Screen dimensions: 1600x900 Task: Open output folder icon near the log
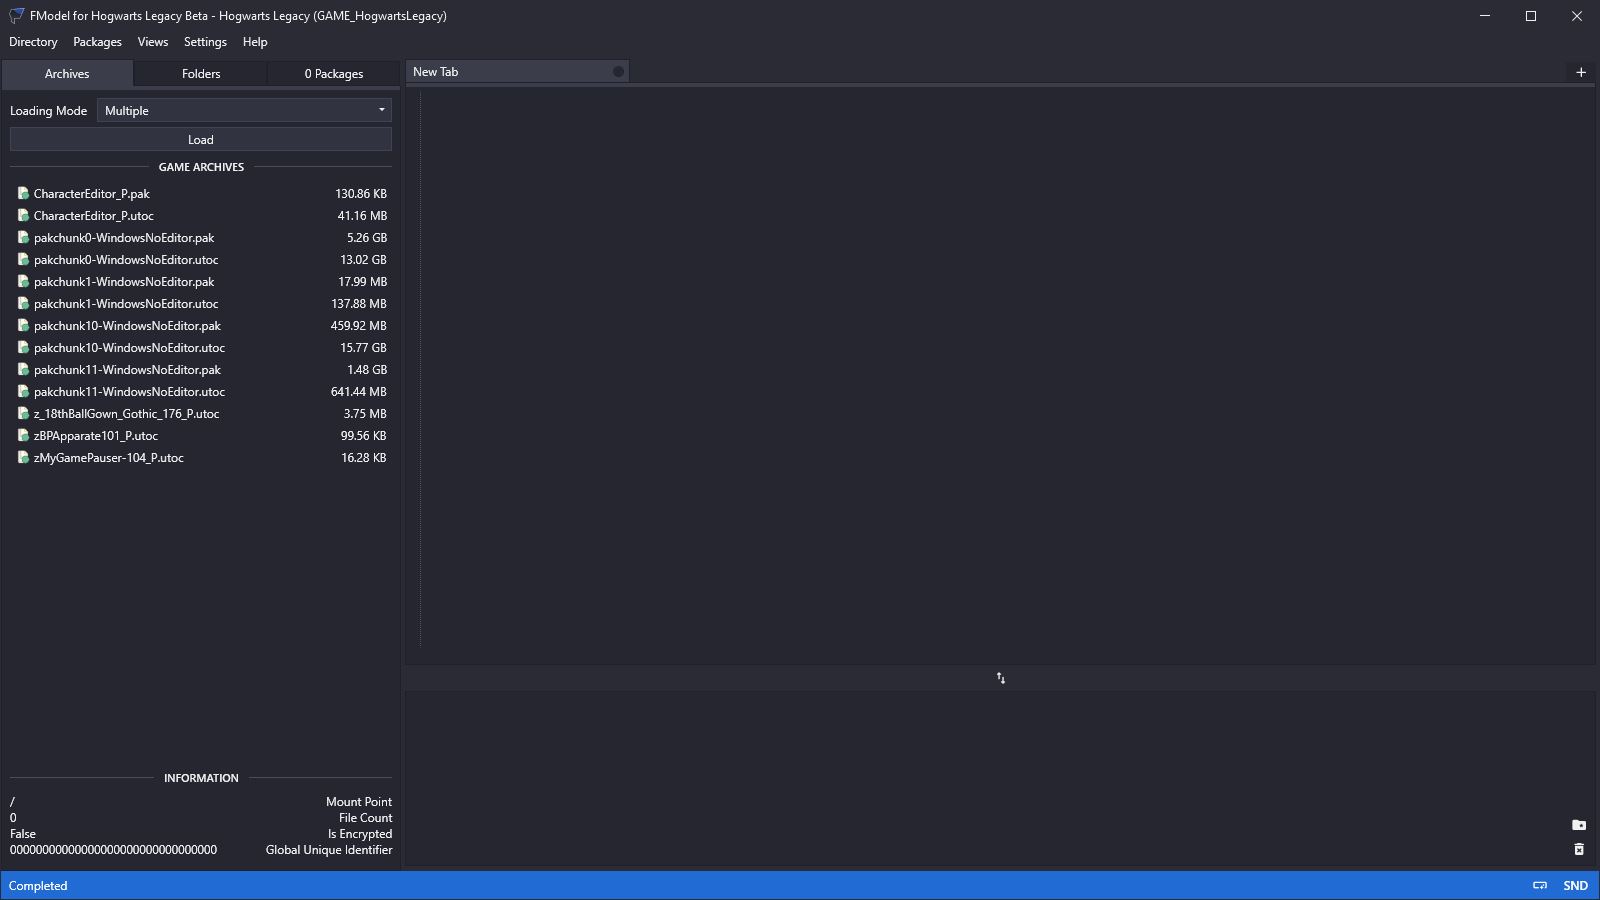(x=1579, y=825)
